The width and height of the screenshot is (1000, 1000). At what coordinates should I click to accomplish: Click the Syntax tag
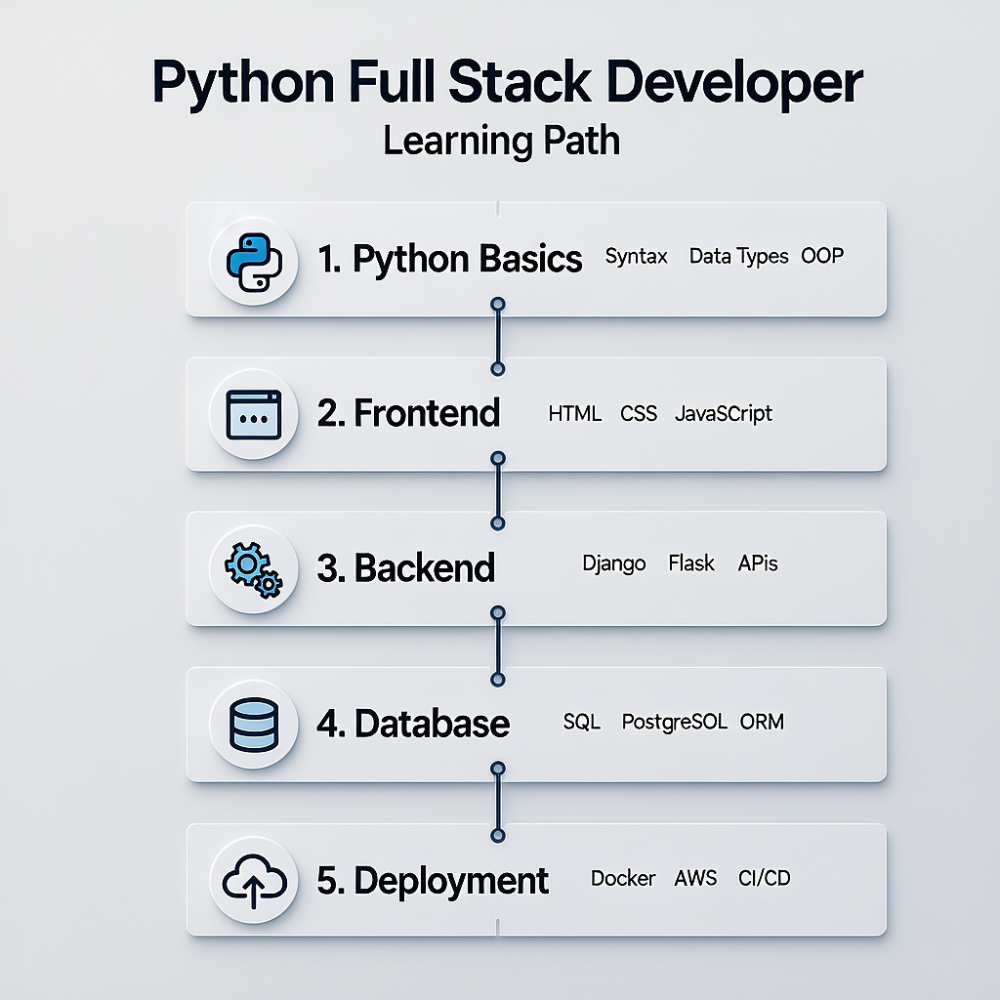pyautogui.click(x=635, y=257)
